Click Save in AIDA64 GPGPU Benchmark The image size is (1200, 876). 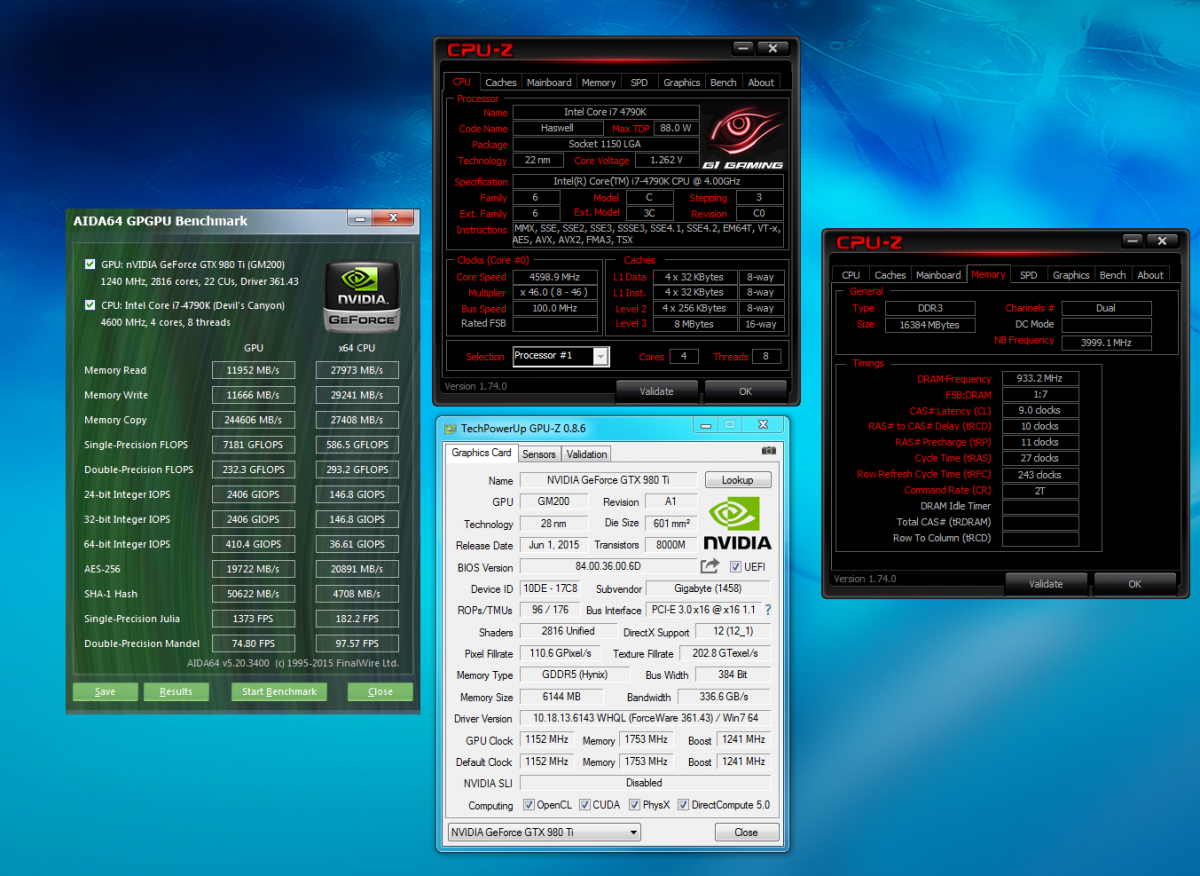(105, 691)
